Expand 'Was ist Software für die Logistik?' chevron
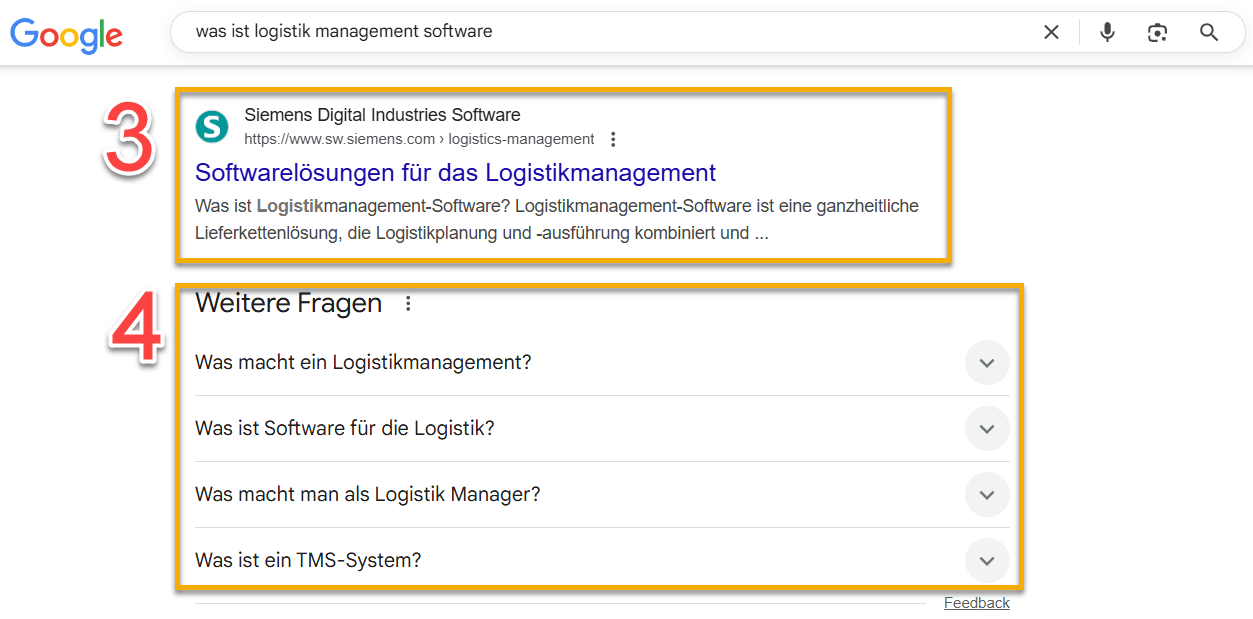The image size is (1253, 619). pyautogui.click(x=987, y=429)
